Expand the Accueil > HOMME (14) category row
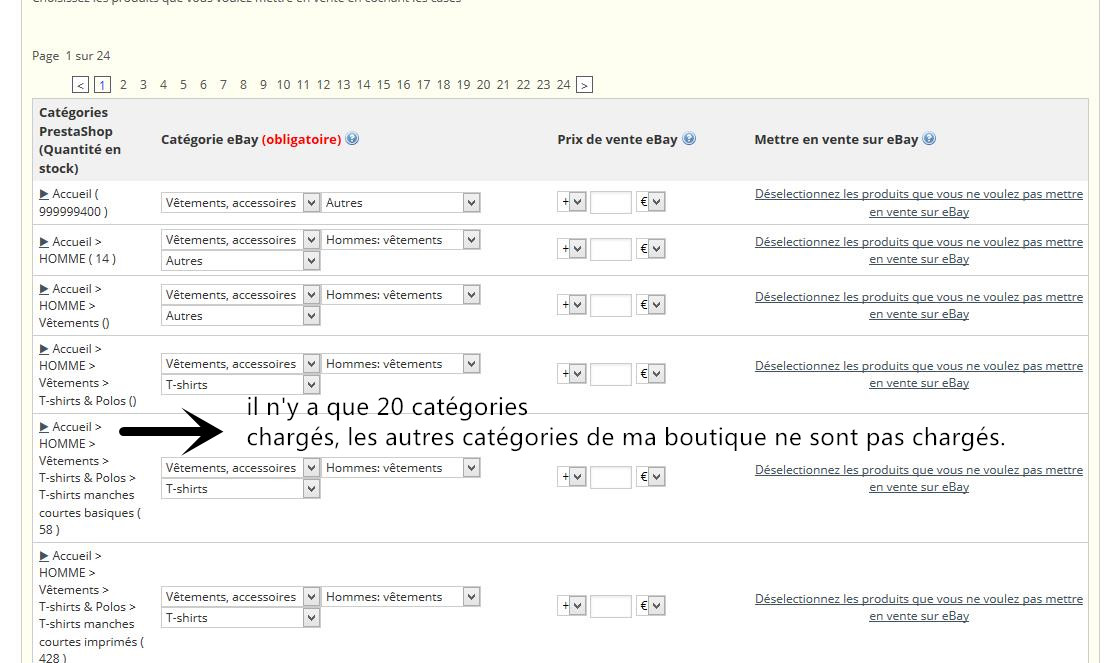This screenshot has height=663, width=1119. (44, 242)
